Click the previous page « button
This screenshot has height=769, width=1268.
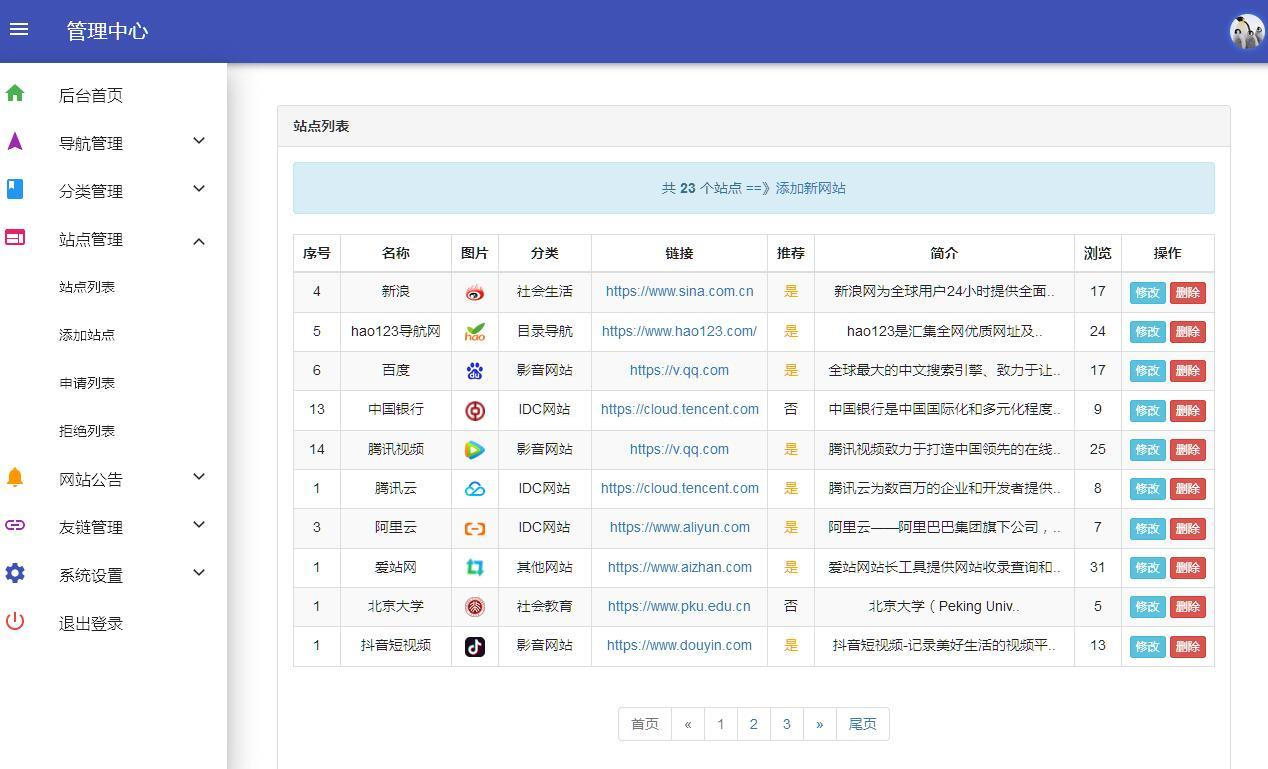[x=688, y=724]
